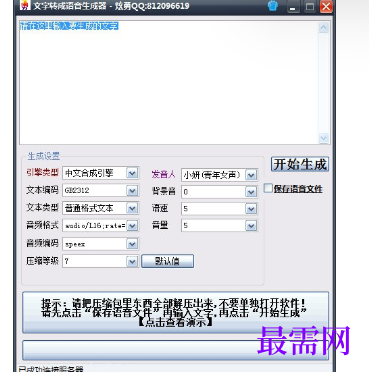Image resolution: width=369 pixels, height=372 pixels.
Task: Click the 默认值 button
Action: point(167,261)
